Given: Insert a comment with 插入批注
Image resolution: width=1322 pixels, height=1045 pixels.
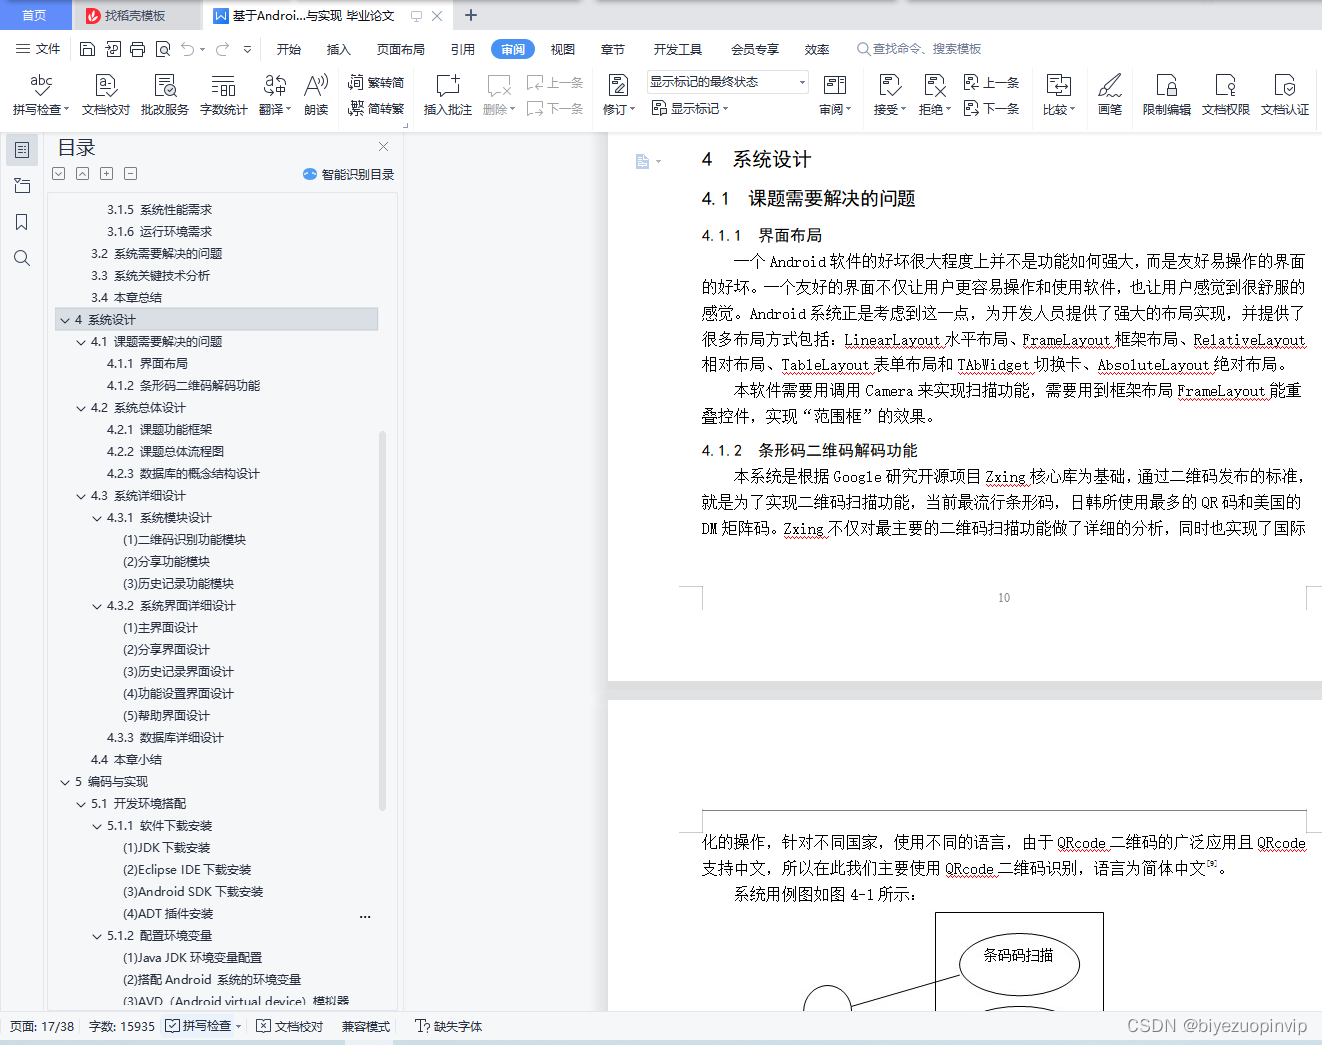Looking at the screenshot, I should pos(447,93).
